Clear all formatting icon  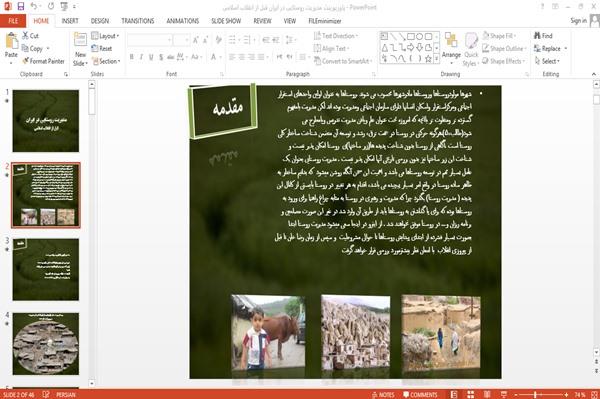click(x=219, y=40)
